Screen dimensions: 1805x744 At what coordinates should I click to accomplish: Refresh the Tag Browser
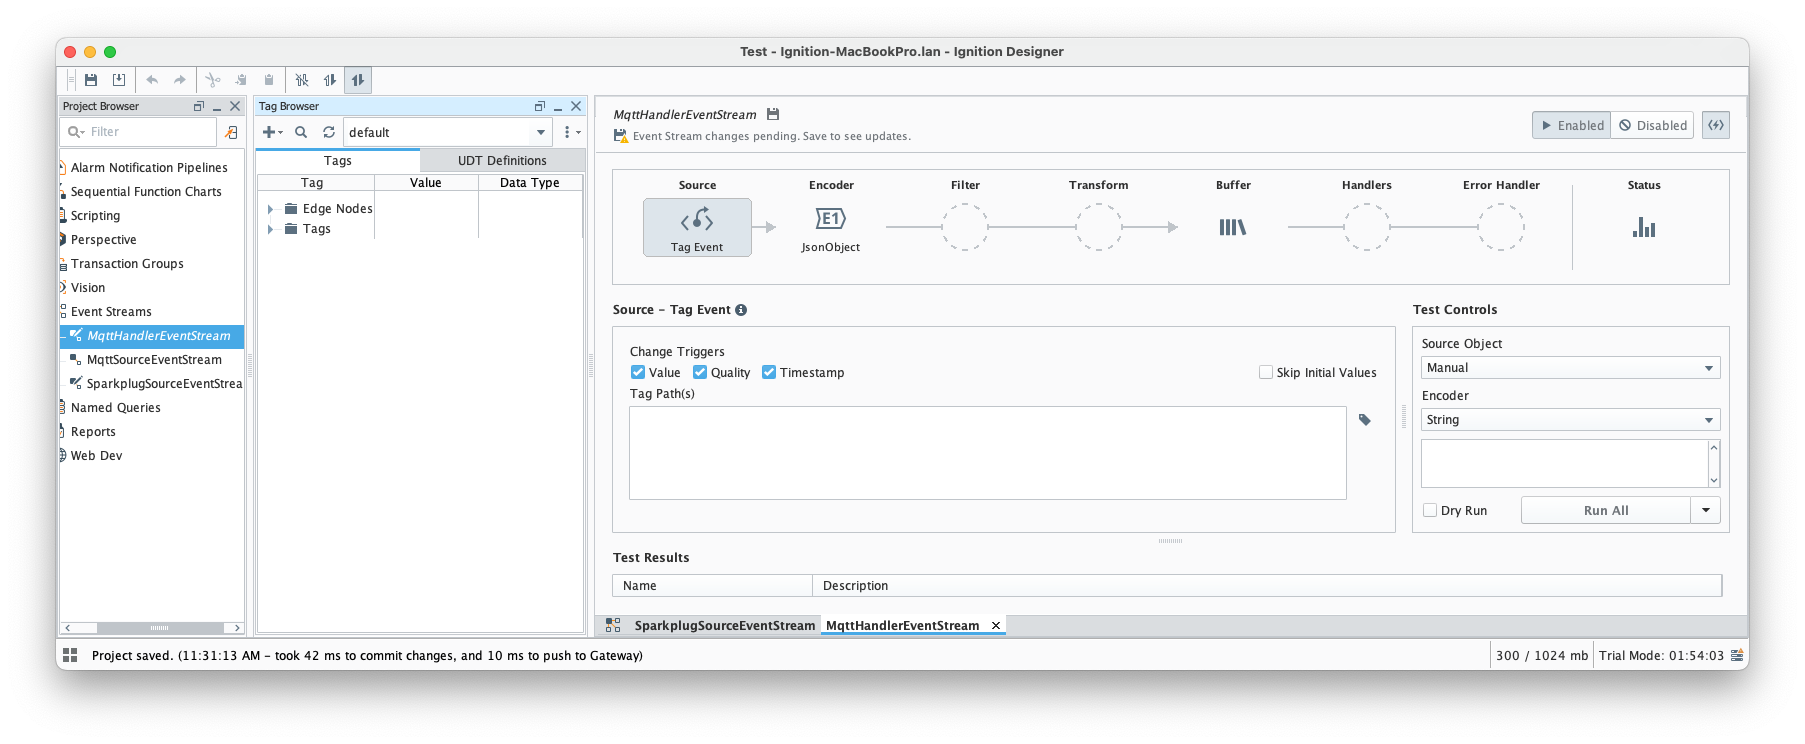329,132
